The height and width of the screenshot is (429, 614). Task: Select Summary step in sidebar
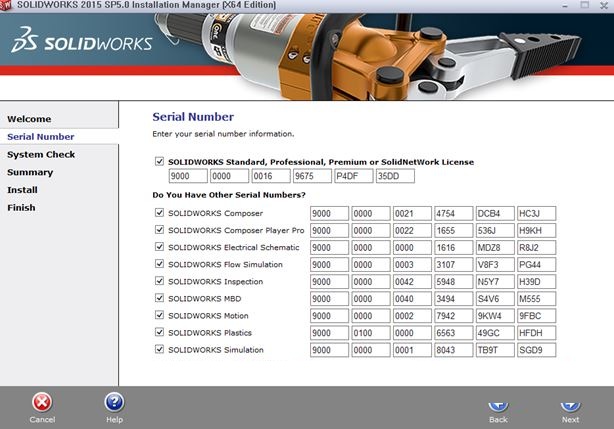(x=30, y=172)
